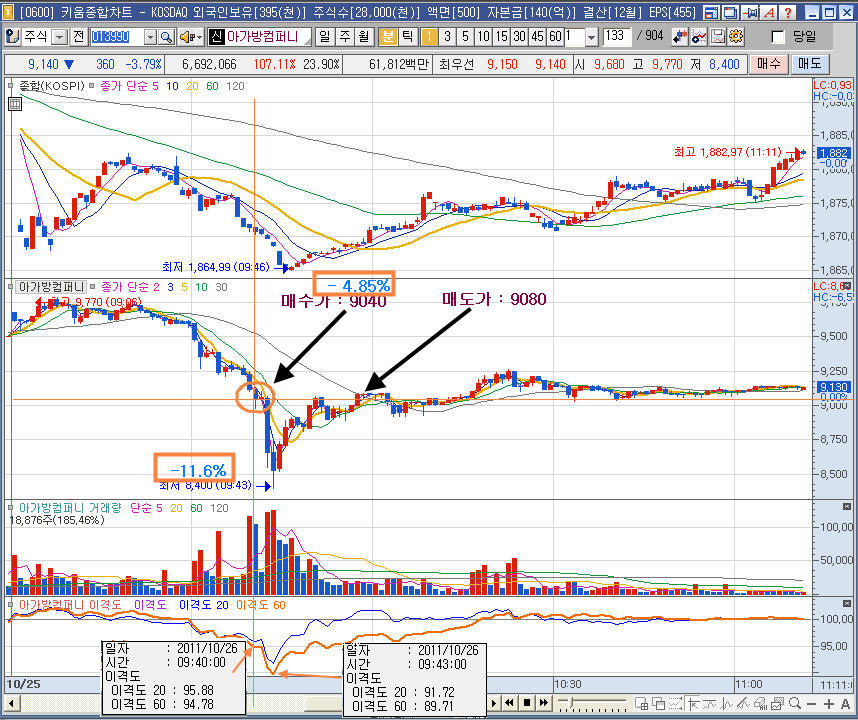Click the 매도 sell button

[810, 64]
